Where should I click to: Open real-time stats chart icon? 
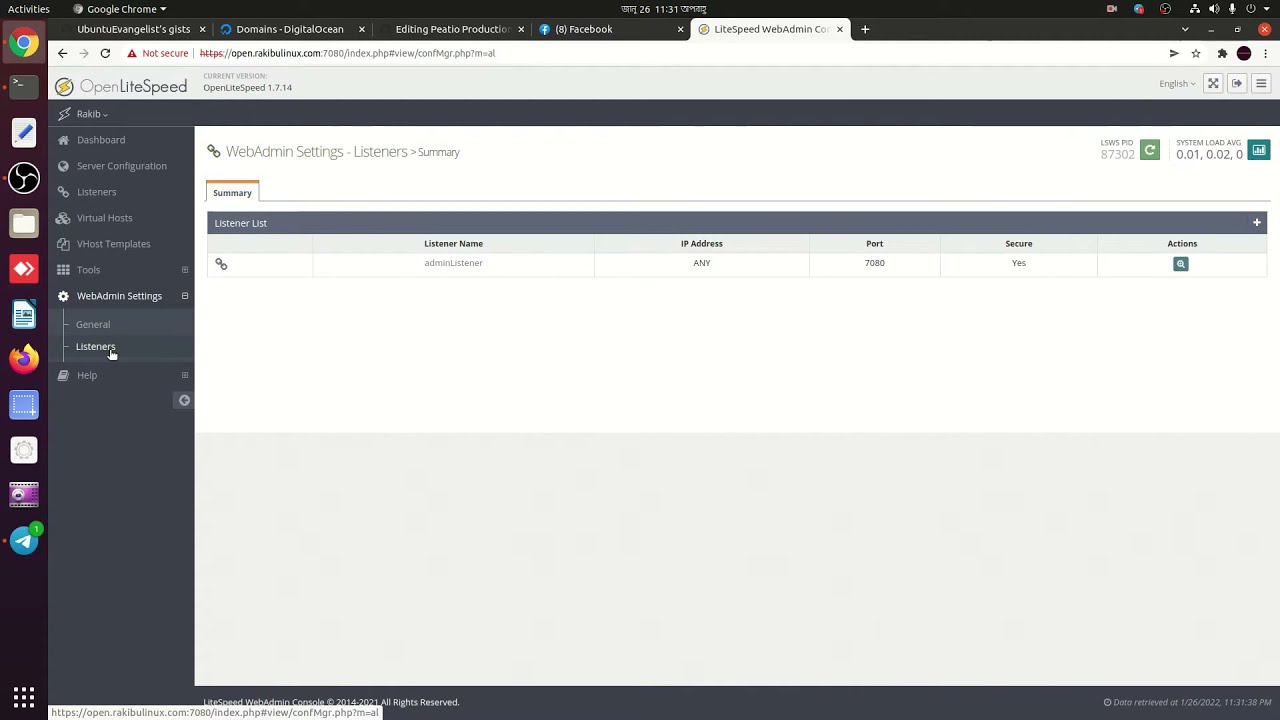[x=1259, y=151]
